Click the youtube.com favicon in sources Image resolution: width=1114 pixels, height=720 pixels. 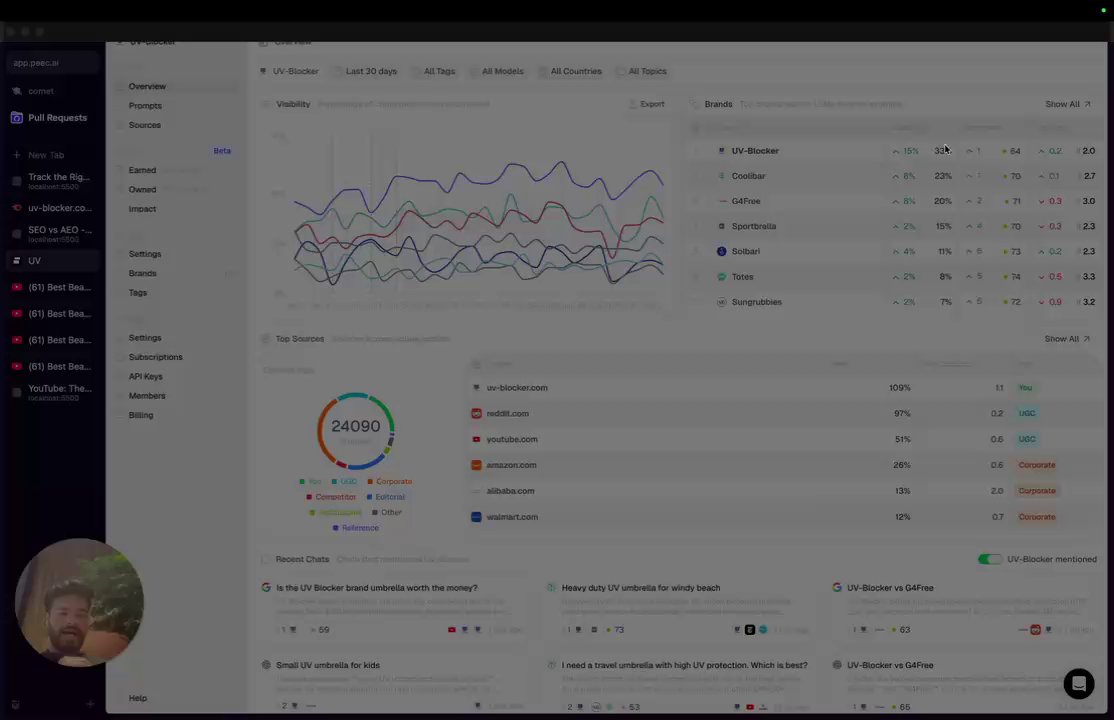pos(476,439)
